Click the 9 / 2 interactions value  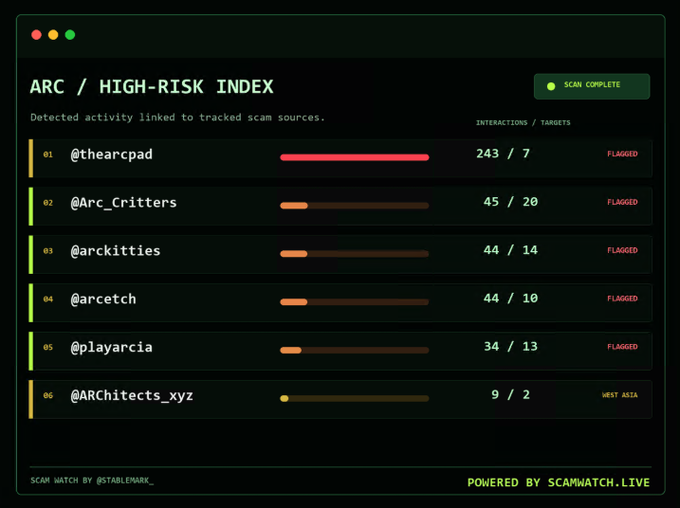511,394
